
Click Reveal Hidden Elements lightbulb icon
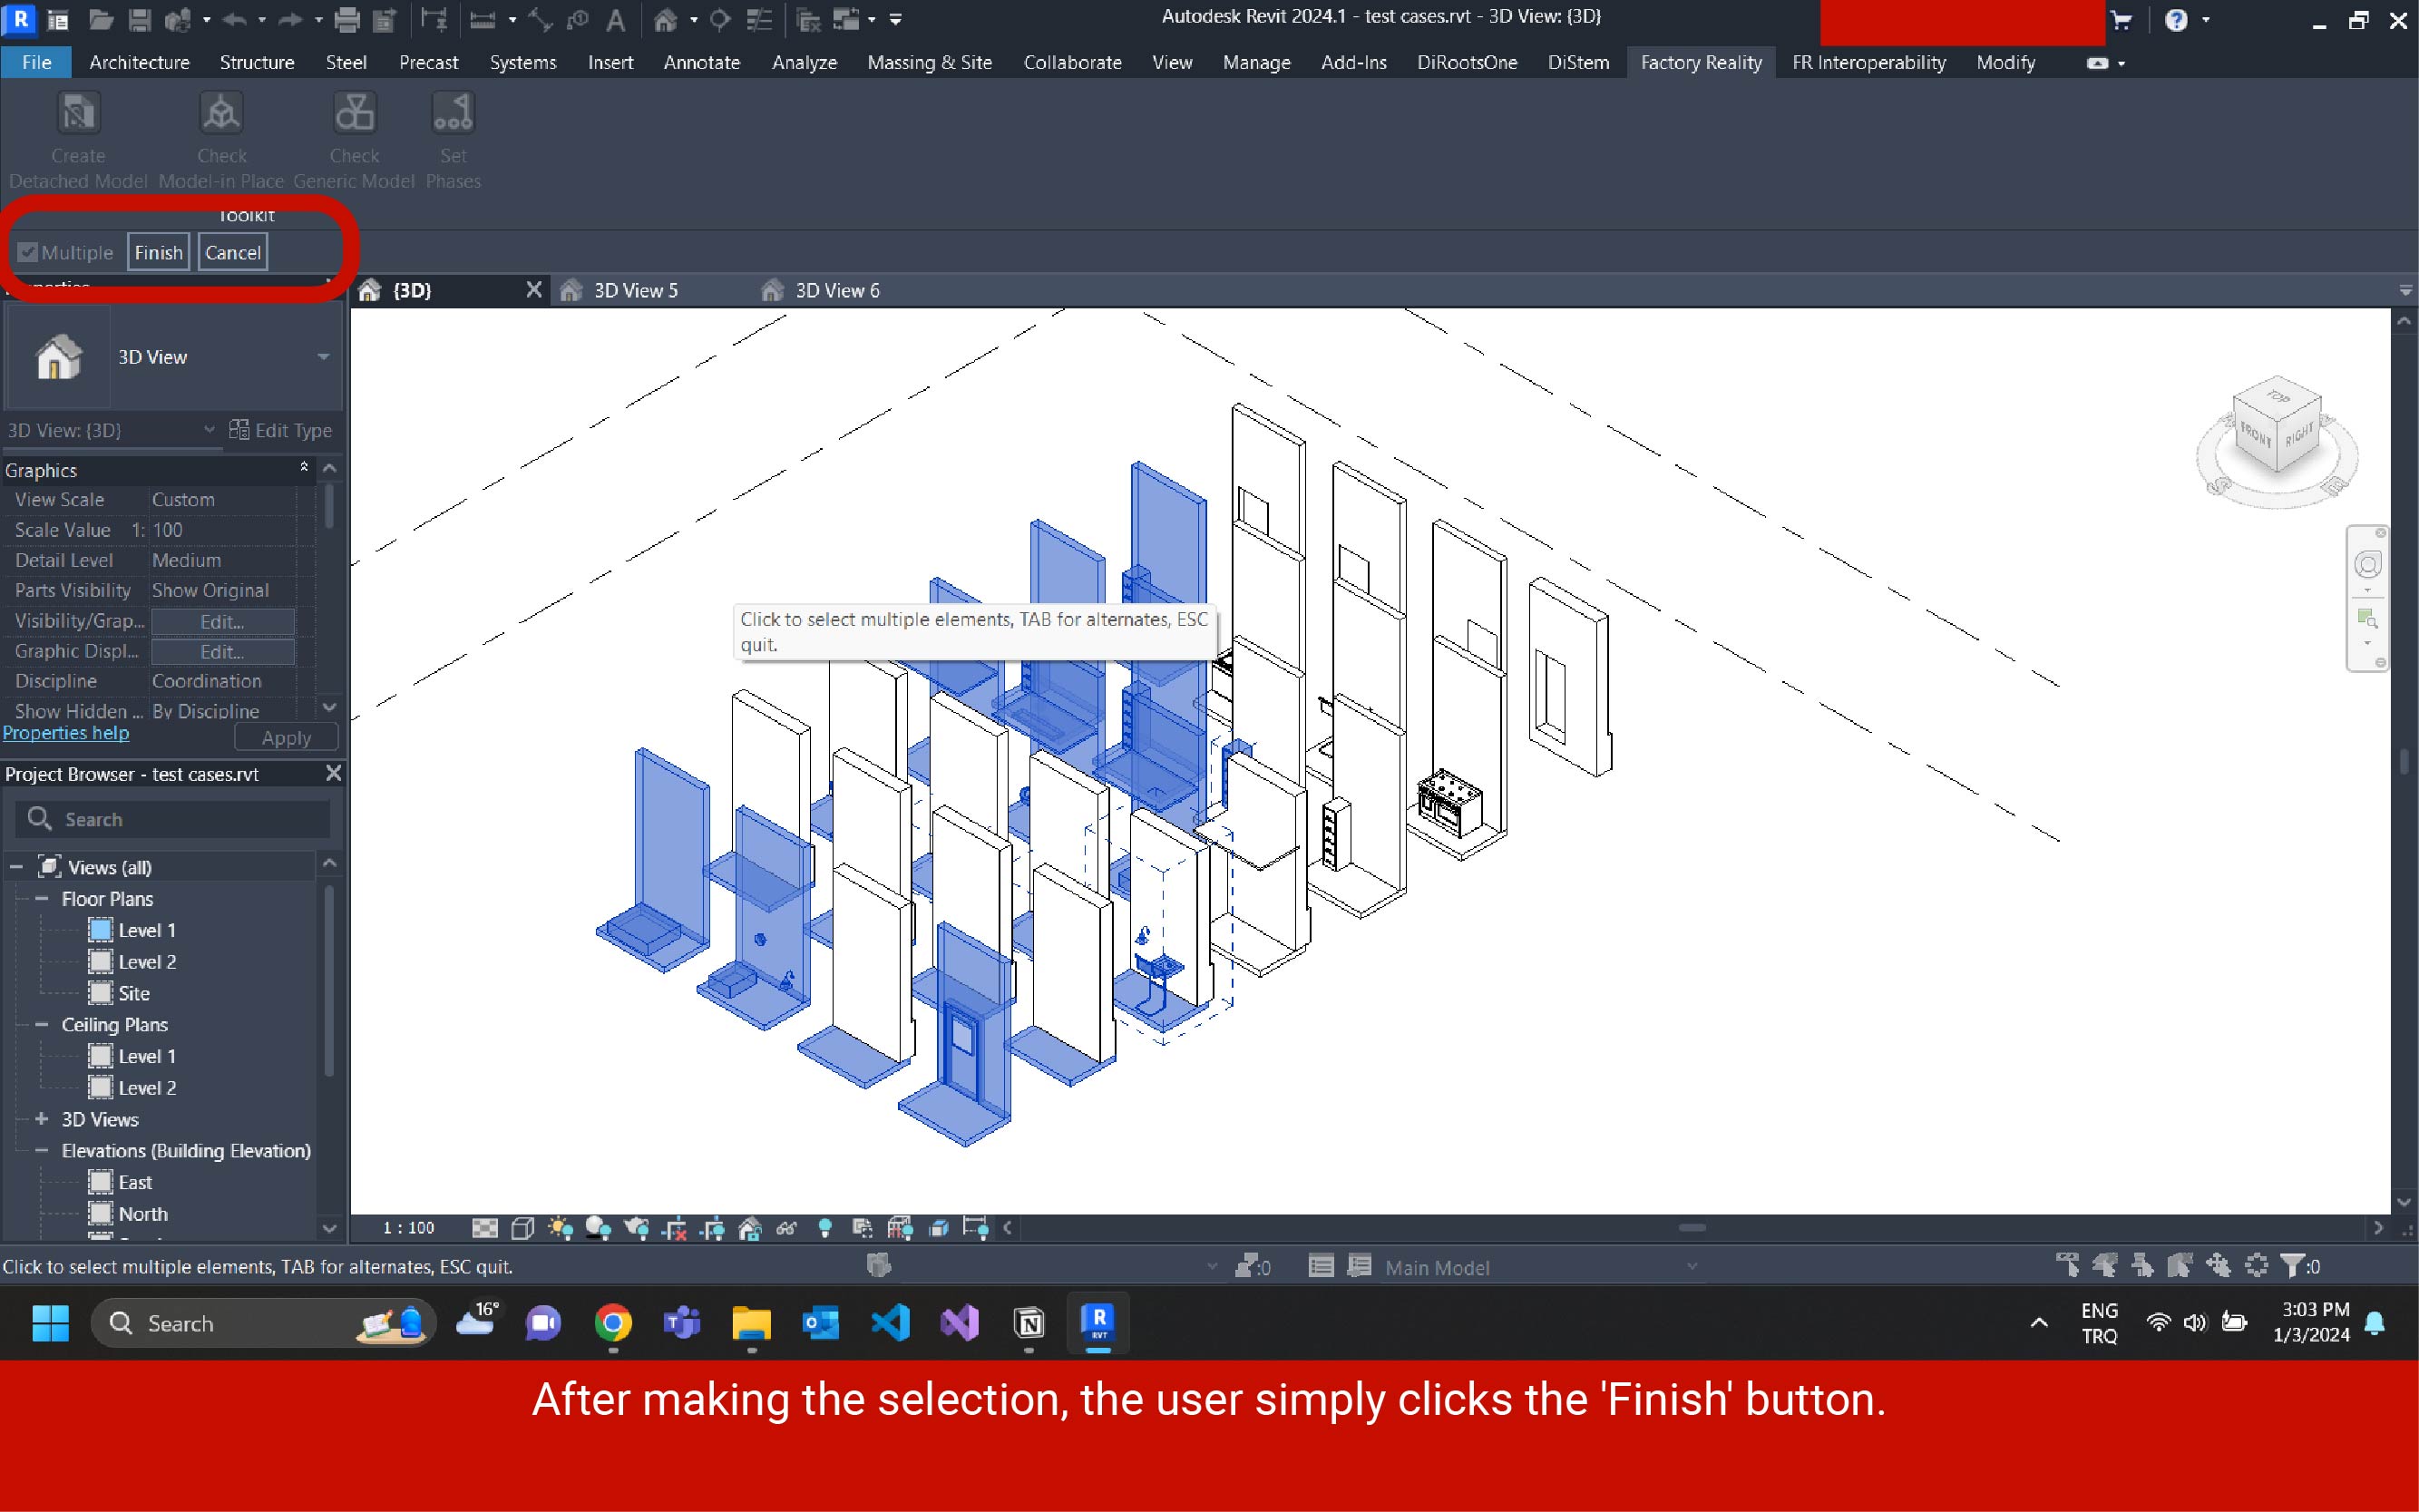tap(825, 1228)
